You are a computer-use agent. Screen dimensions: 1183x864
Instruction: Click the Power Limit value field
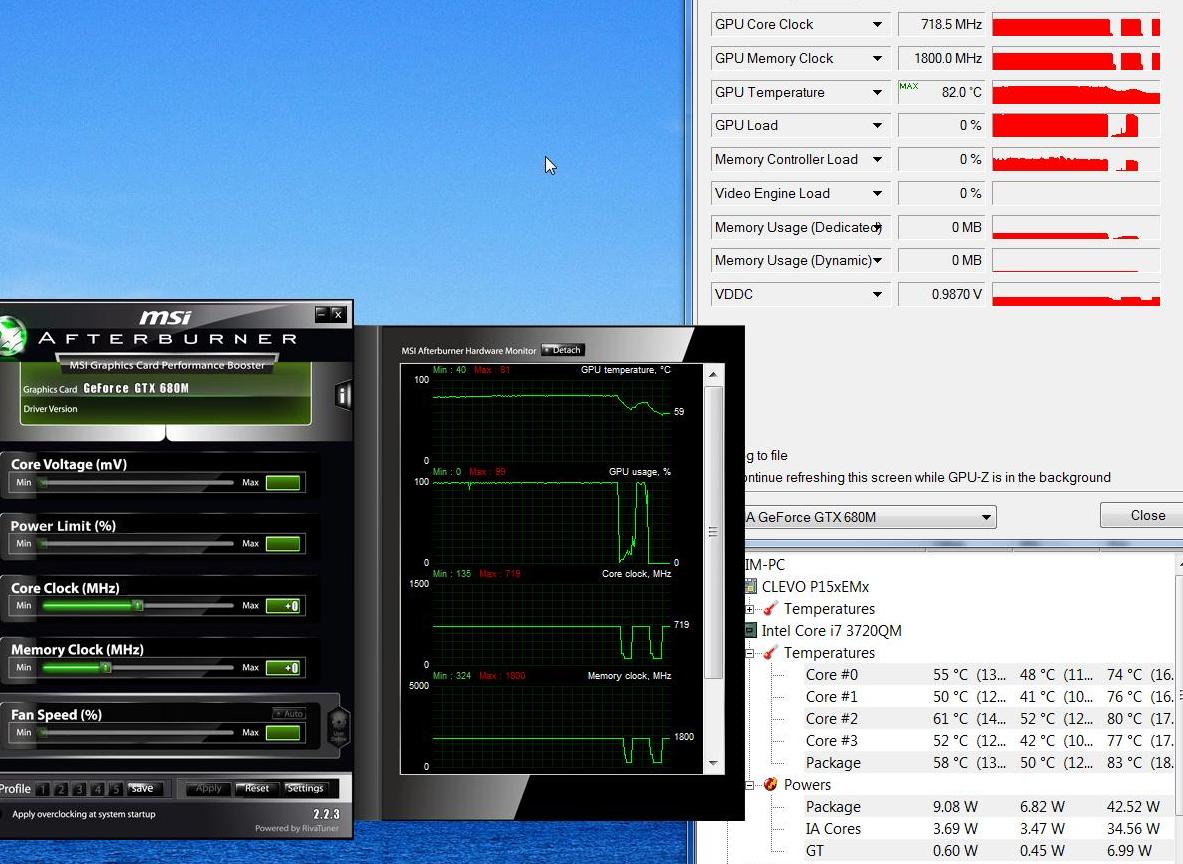[x=284, y=544]
